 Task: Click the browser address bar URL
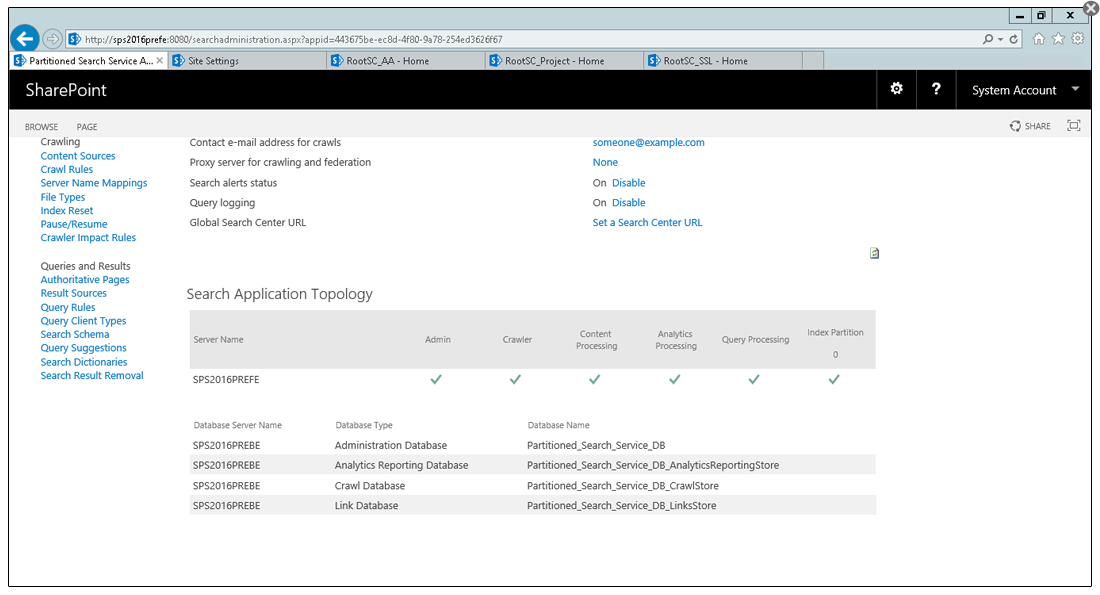pos(294,39)
